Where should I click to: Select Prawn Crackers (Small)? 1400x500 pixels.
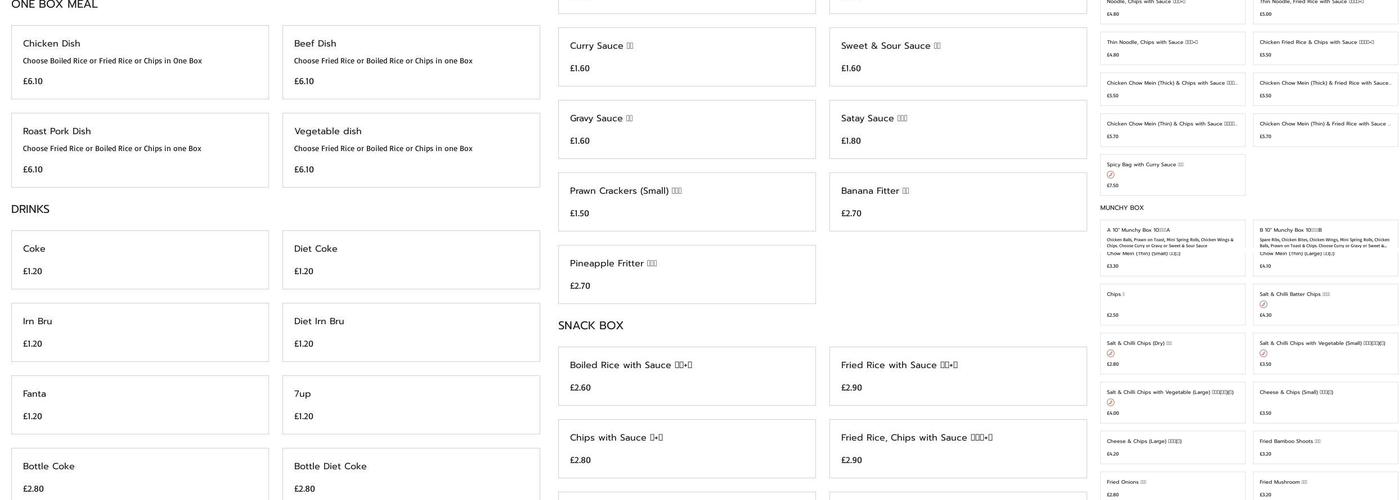687,202
